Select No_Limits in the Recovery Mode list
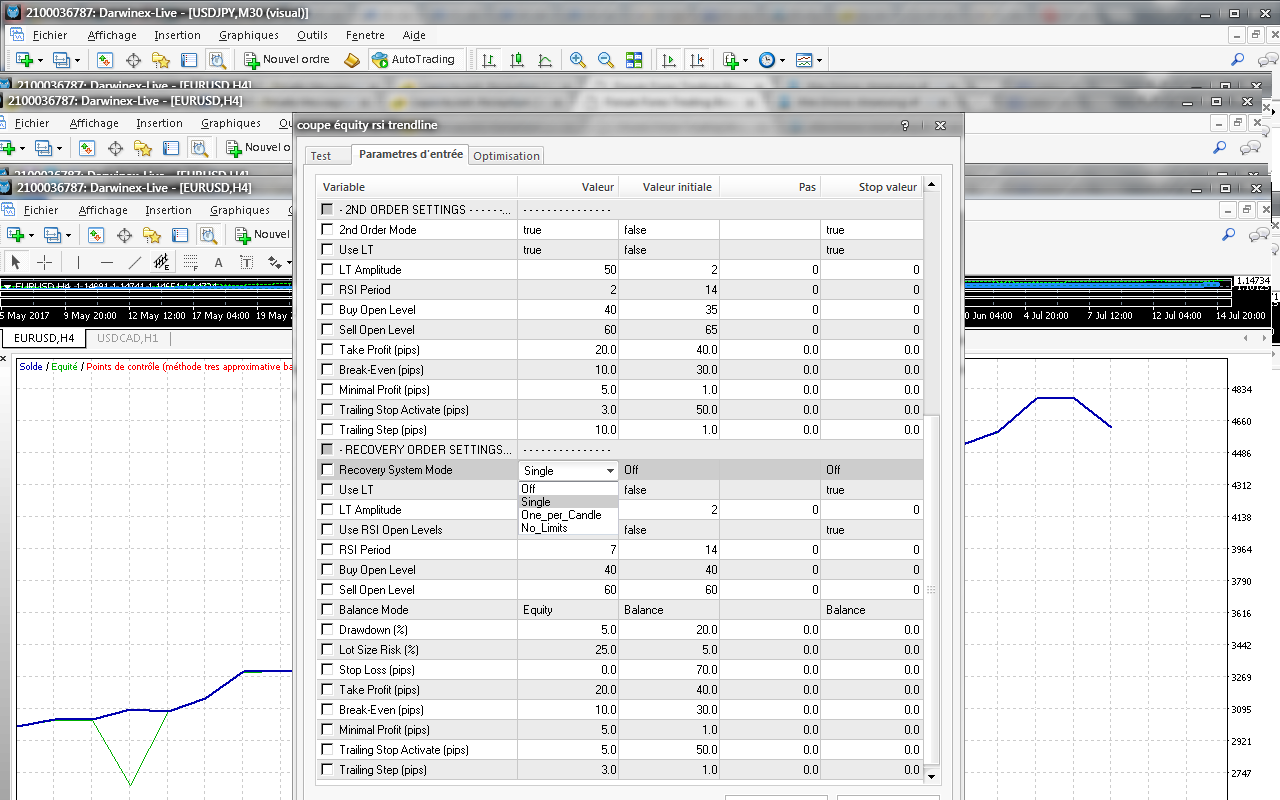 pos(544,528)
